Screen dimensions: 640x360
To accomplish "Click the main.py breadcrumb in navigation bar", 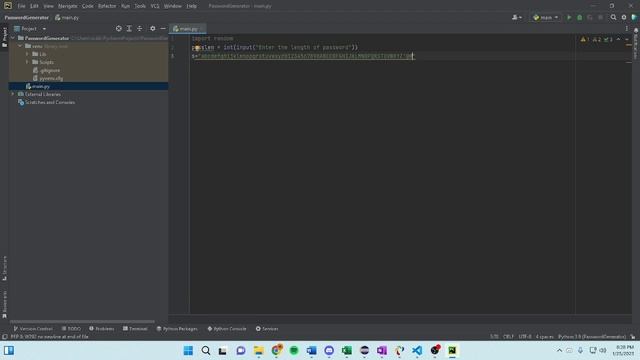I will tap(67, 18).
